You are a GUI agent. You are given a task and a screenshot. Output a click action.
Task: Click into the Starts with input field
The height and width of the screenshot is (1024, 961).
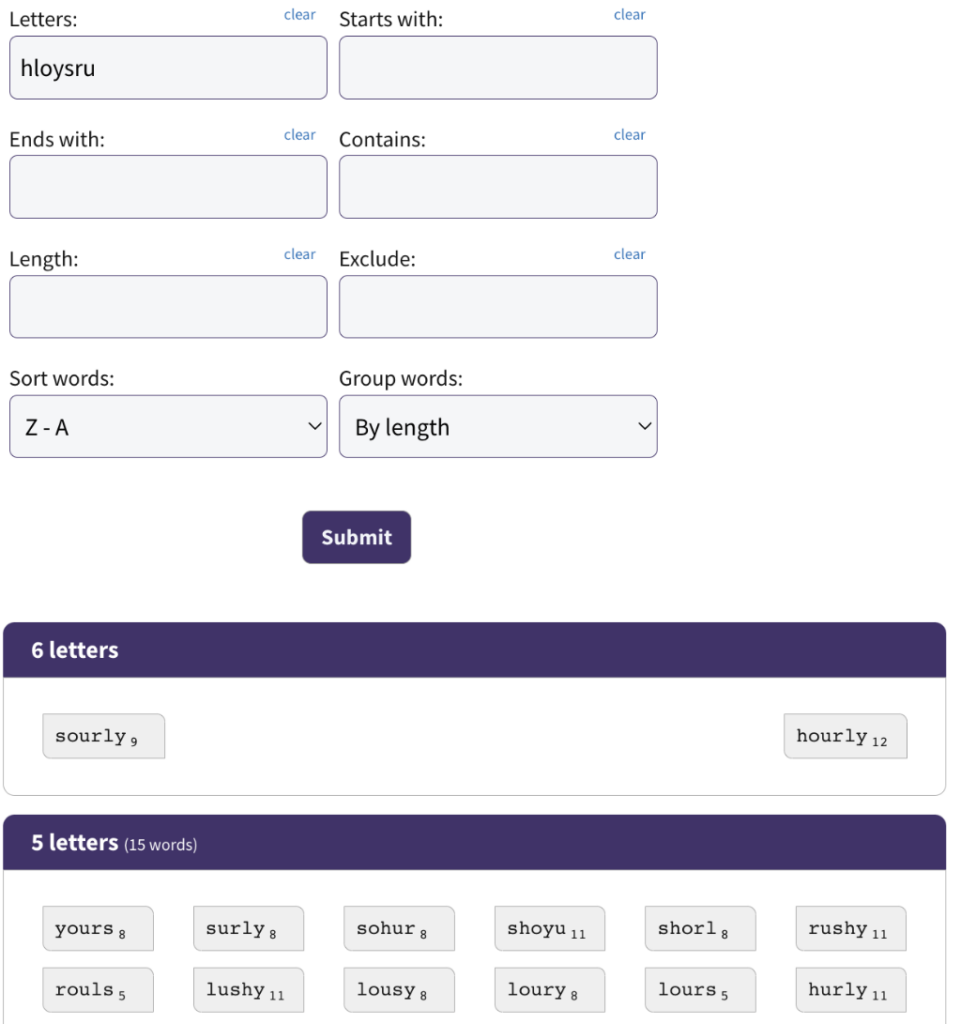click(498, 68)
